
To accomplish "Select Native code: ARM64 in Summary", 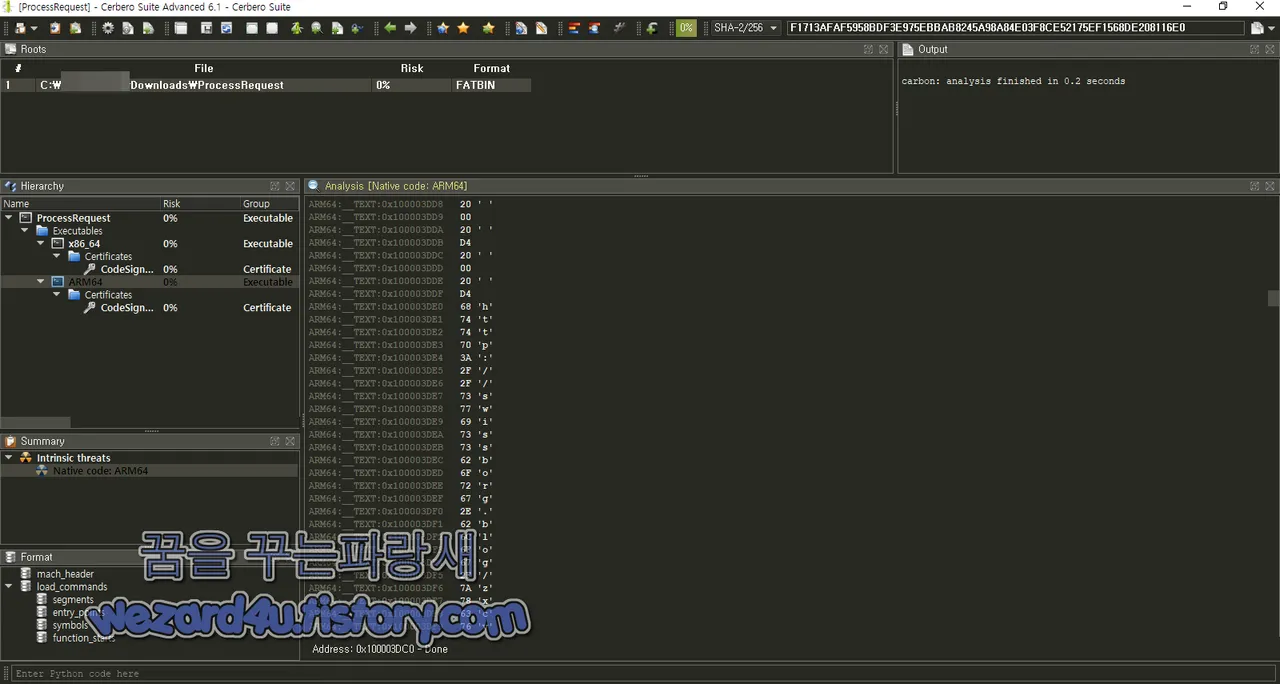I will [100, 471].
